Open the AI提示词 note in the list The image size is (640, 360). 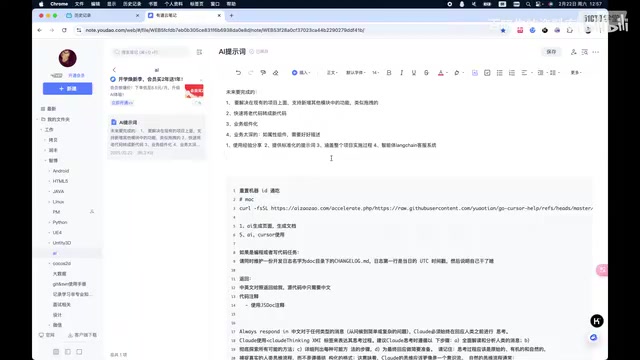pyautogui.click(x=156, y=137)
